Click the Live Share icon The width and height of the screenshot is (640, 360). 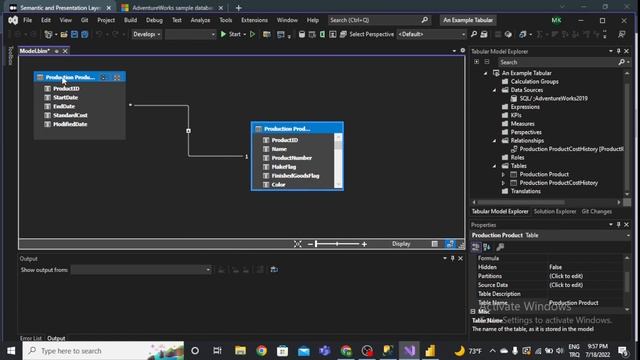click(621, 34)
